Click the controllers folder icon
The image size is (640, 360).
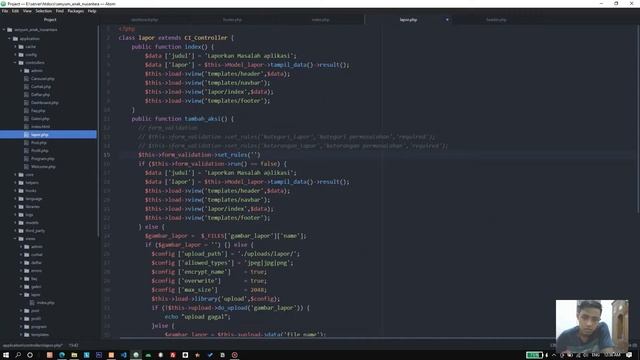(x=21, y=63)
